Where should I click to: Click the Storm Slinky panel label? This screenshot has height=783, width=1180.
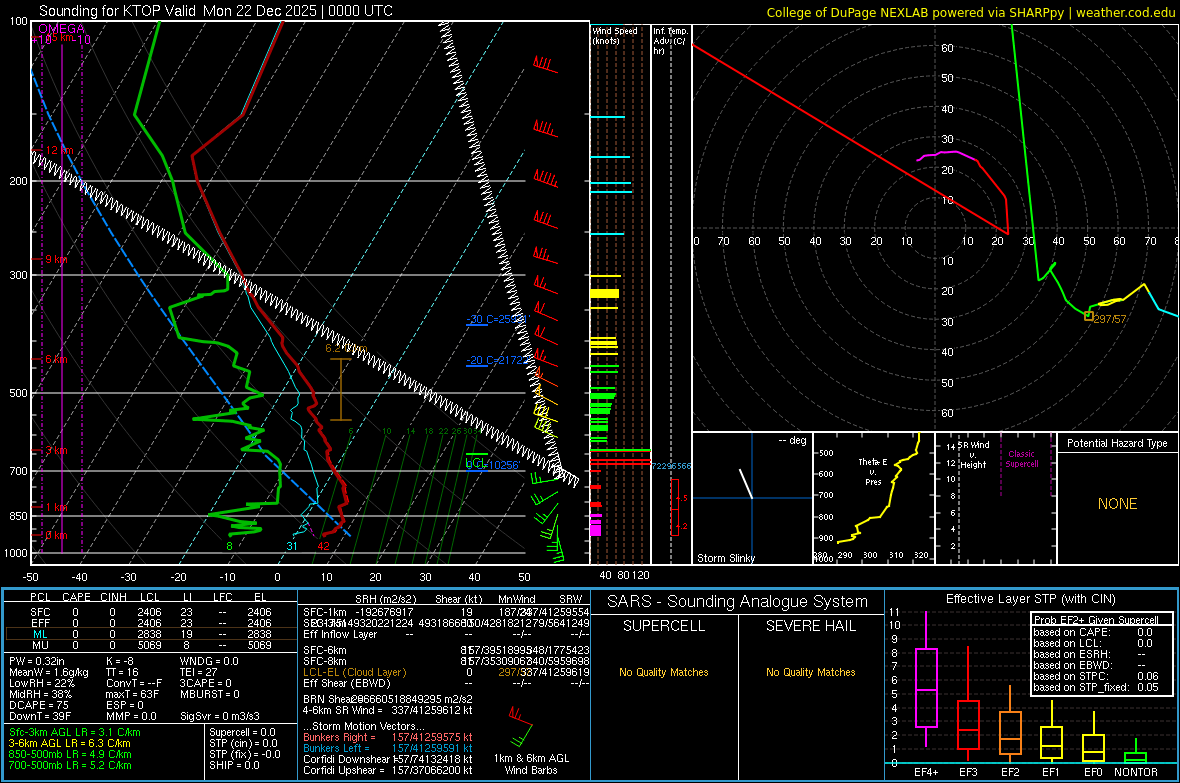tap(725, 558)
